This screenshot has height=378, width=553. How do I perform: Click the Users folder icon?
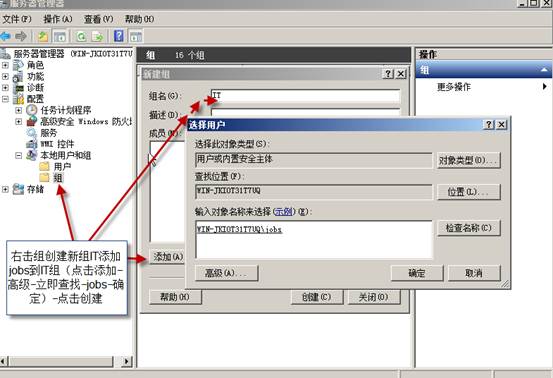[45, 166]
